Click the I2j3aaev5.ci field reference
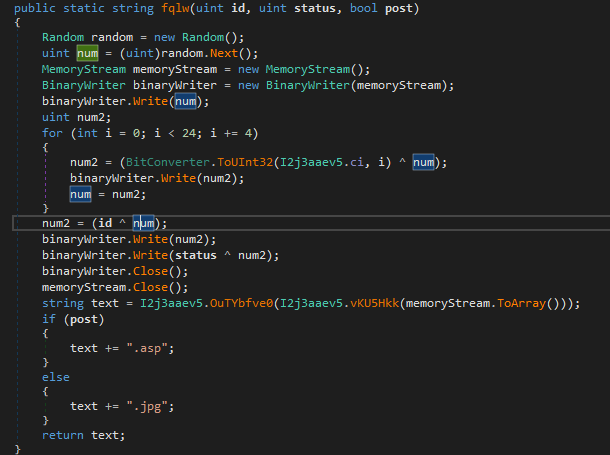This screenshot has height=455, width=610. pos(322,162)
